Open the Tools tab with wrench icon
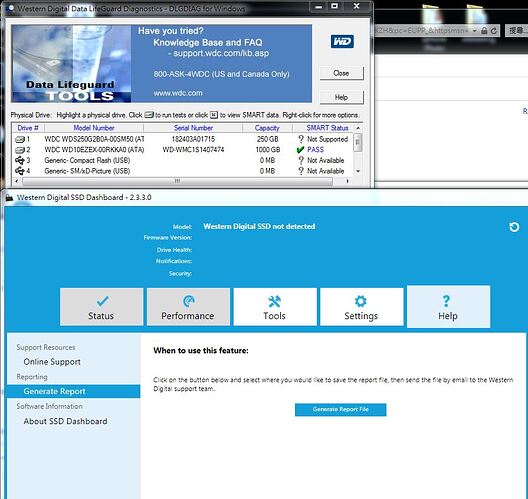 coord(275,307)
